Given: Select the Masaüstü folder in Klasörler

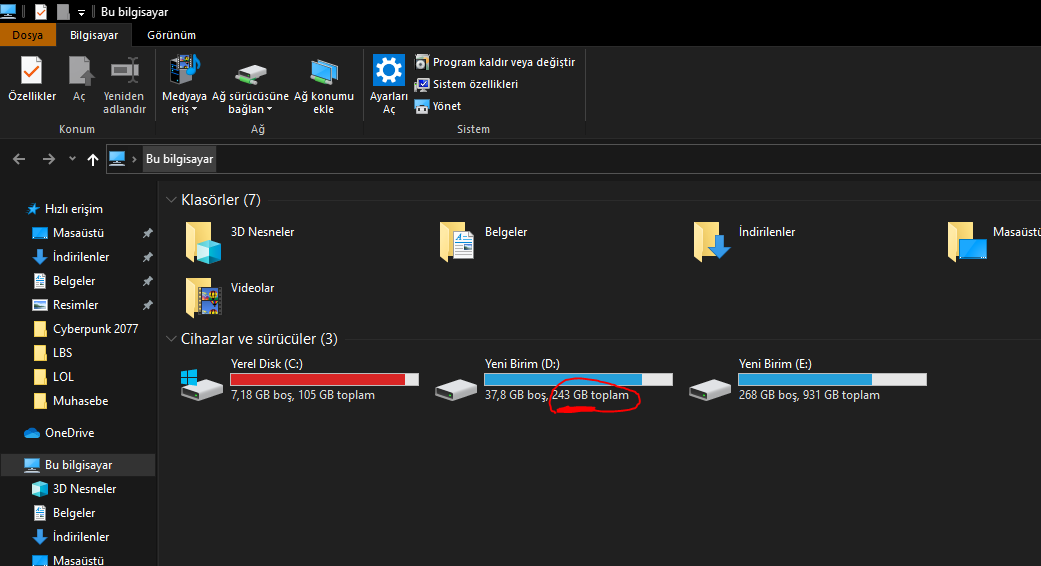Looking at the screenshot, I should (x=993, y=242).
